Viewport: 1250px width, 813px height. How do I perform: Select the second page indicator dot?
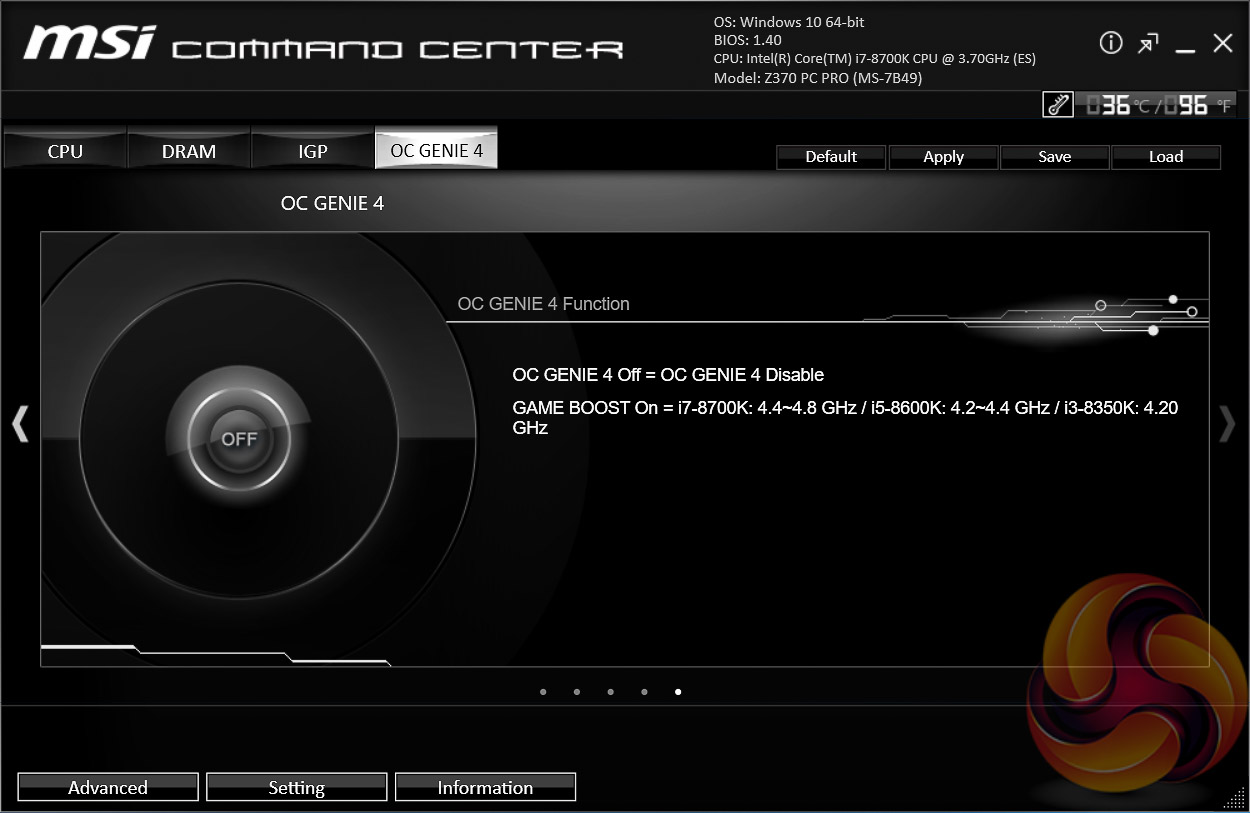[x=577, y=691]
